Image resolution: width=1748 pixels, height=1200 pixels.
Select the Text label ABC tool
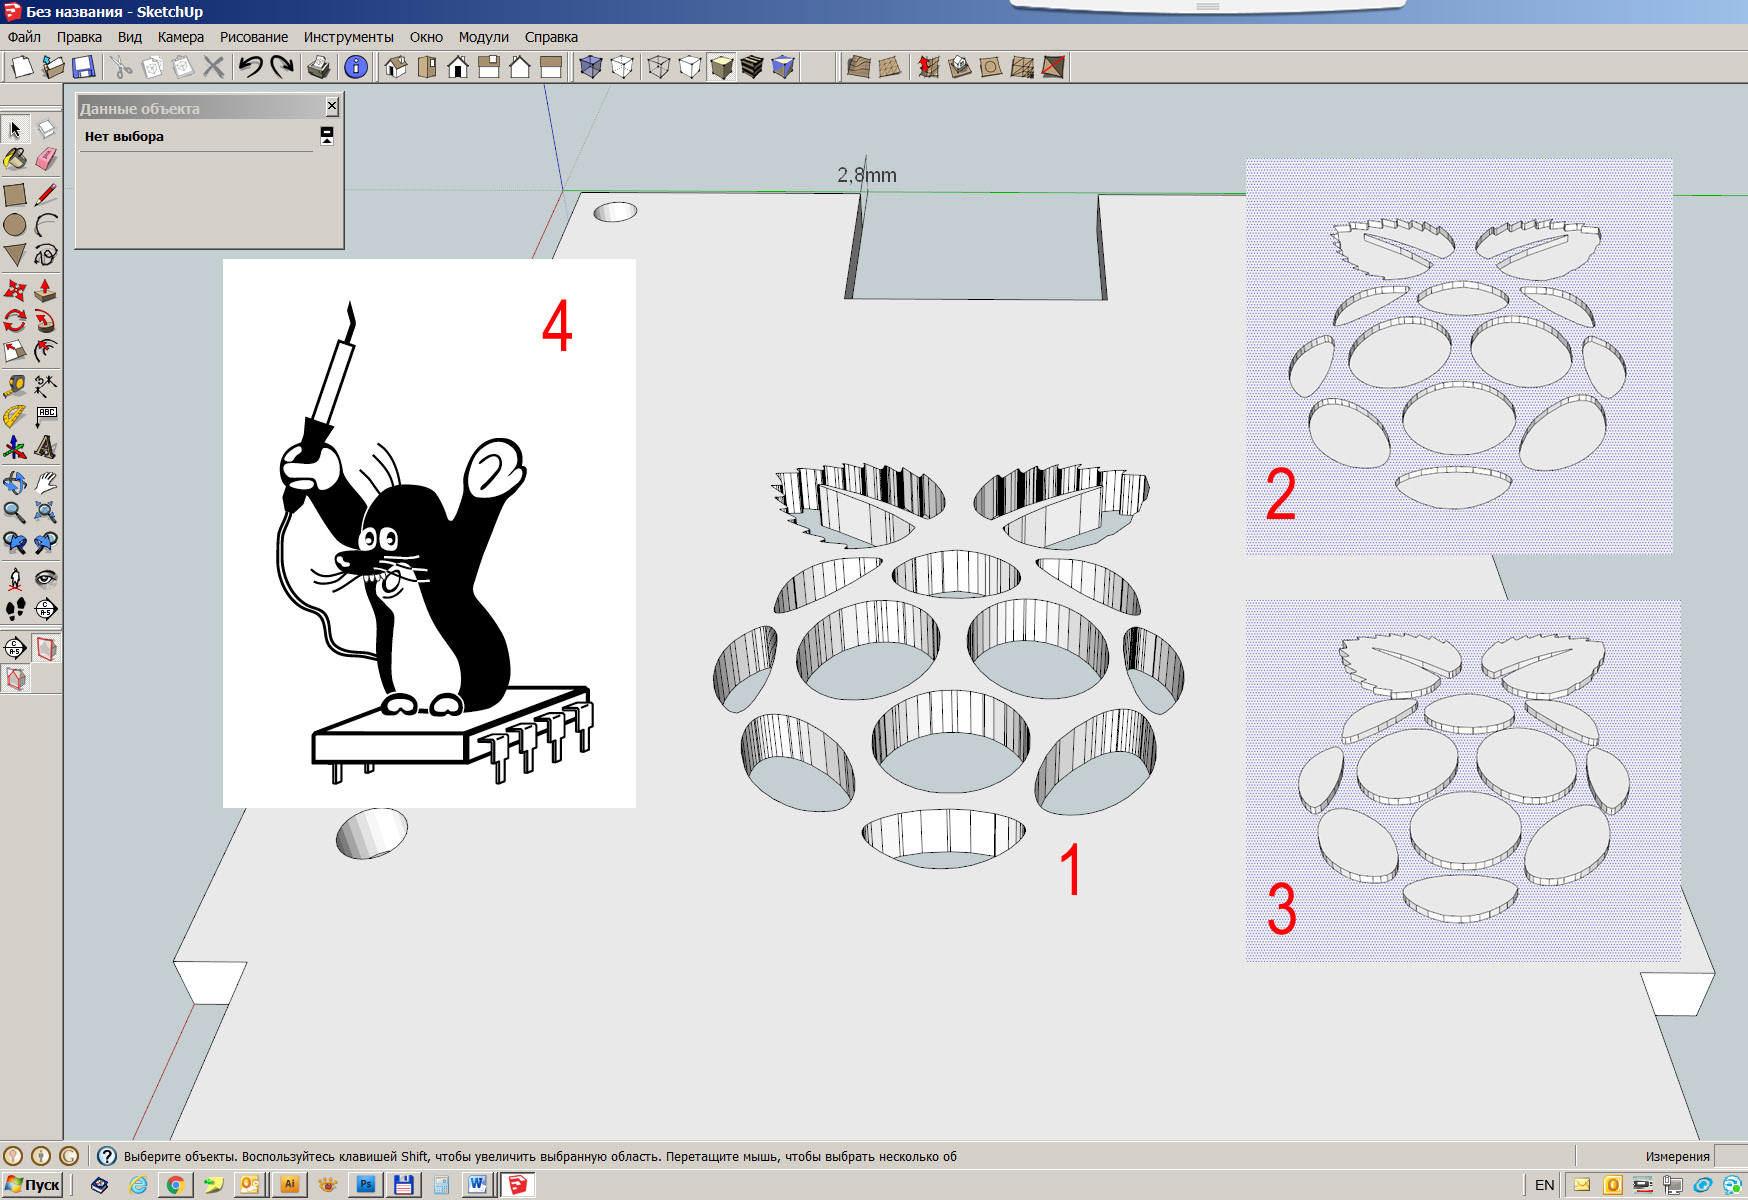point(46,416)
